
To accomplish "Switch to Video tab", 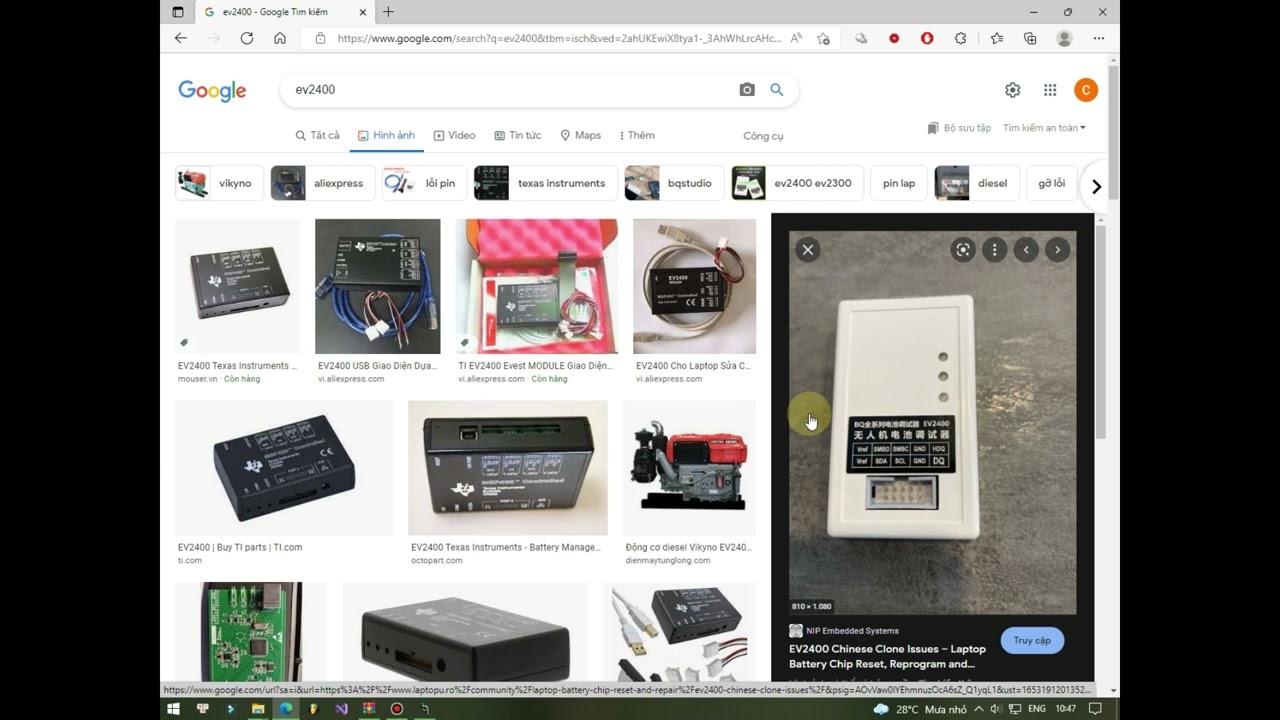I will (x=455, y=135).
